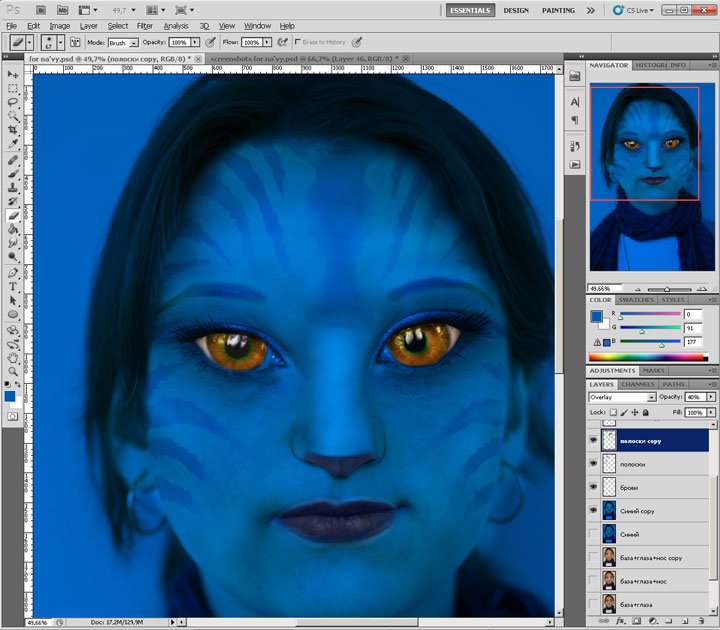Open the eraser Mode dropdown
The width and height of the screenshot is (720, 630).
pyautogui.click(x=122, y=43)
